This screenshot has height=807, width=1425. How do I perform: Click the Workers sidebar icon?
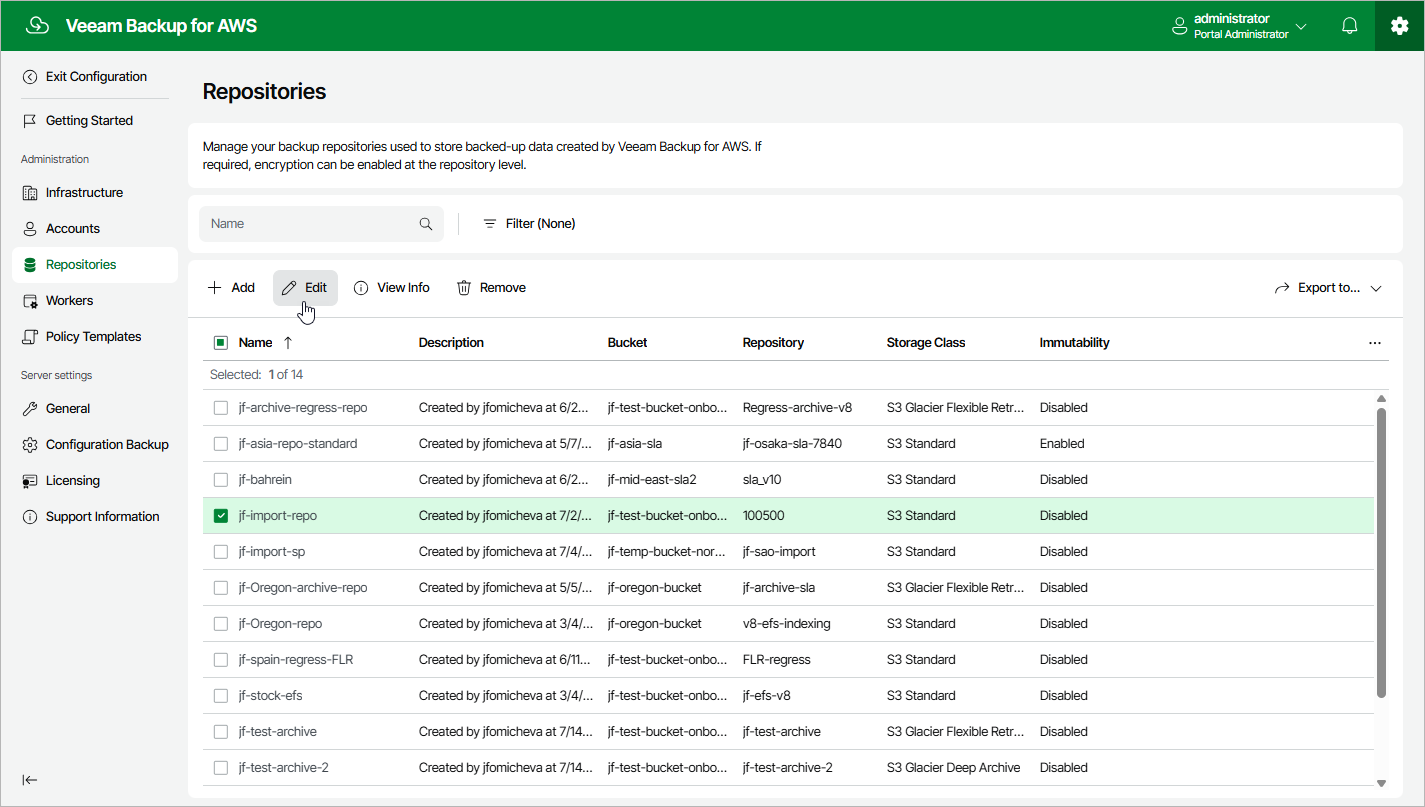(x=30, y=301)
